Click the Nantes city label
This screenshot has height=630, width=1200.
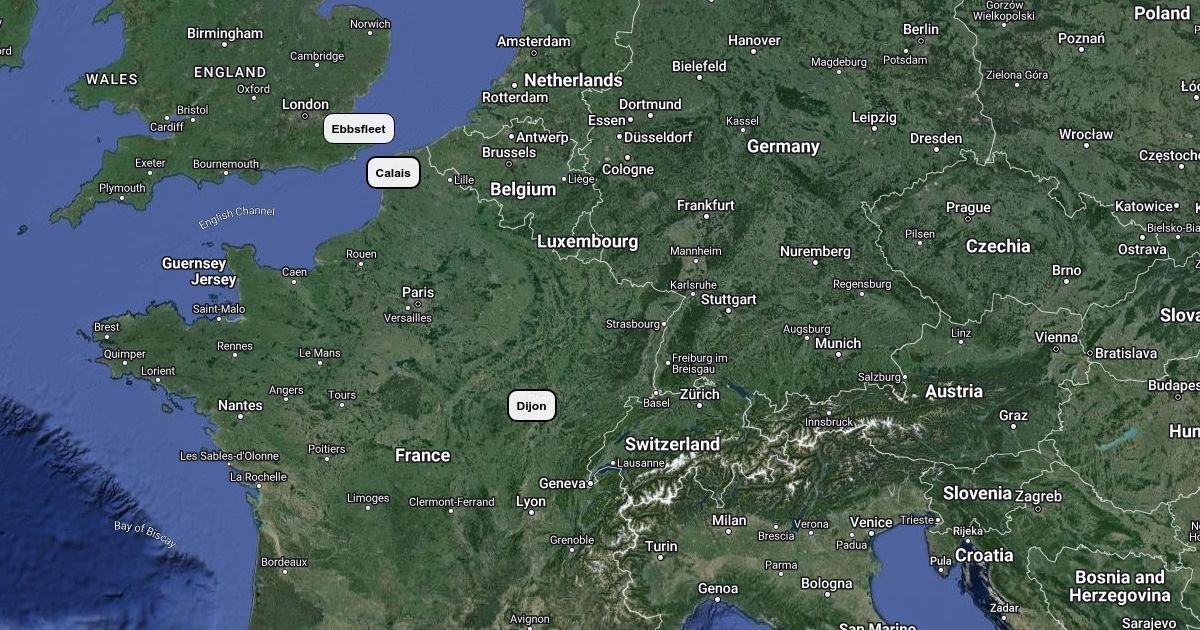click(240, 405)
